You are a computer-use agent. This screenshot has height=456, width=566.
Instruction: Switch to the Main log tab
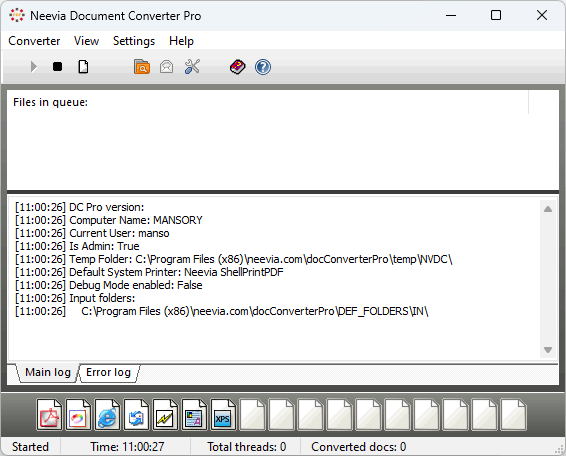(48, 372)
